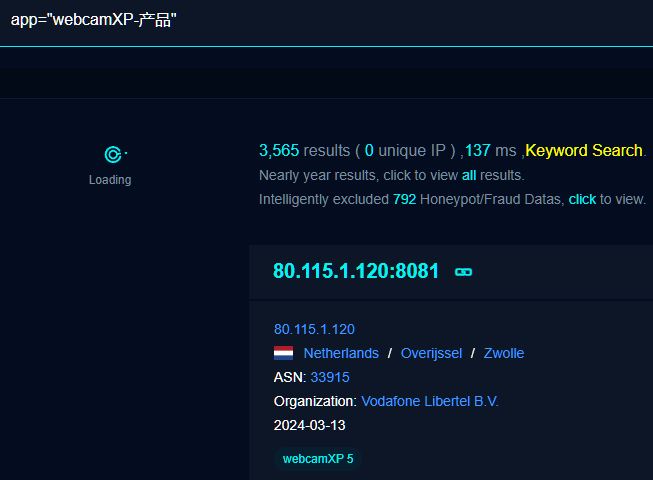The width and height of the screenshot is (653, 480).
Task: Filter by country Netherlands
Action: coord(341,353)
